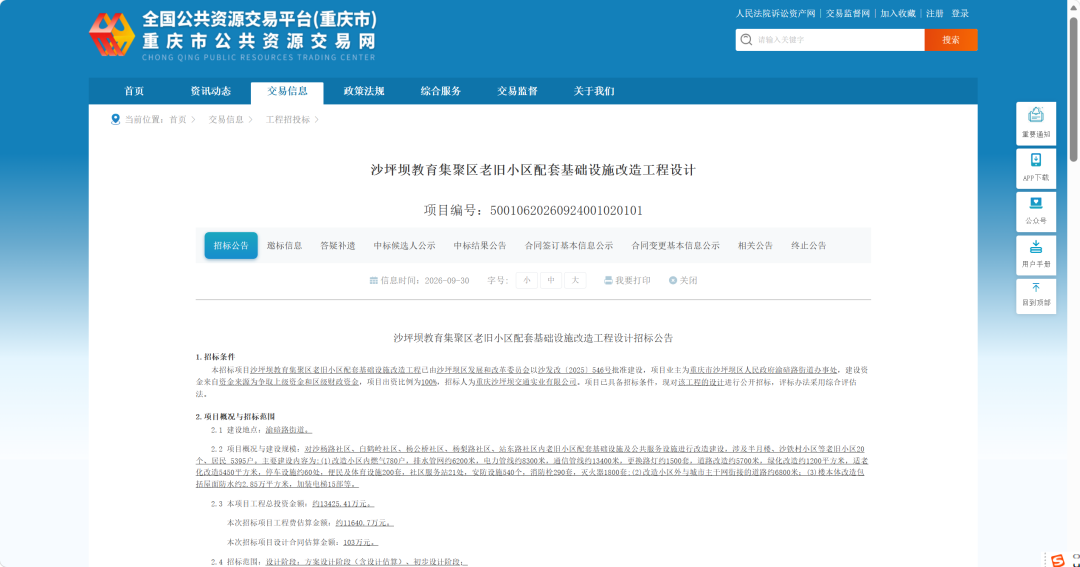The width and height of the screenshot is (1080, 567).
Task: Click the chevron after 交易信息 in breadcrumb
Action: click(251, 120)
